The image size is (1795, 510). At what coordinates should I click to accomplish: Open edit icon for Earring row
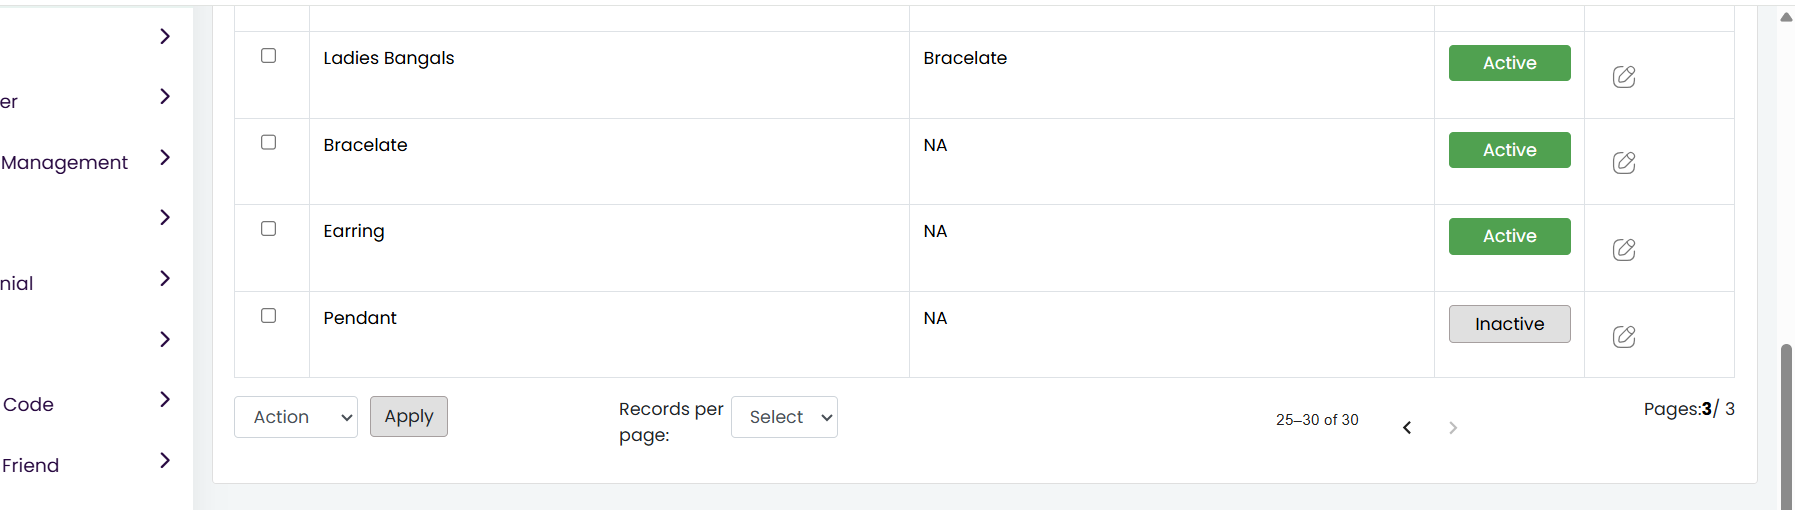1624,249
